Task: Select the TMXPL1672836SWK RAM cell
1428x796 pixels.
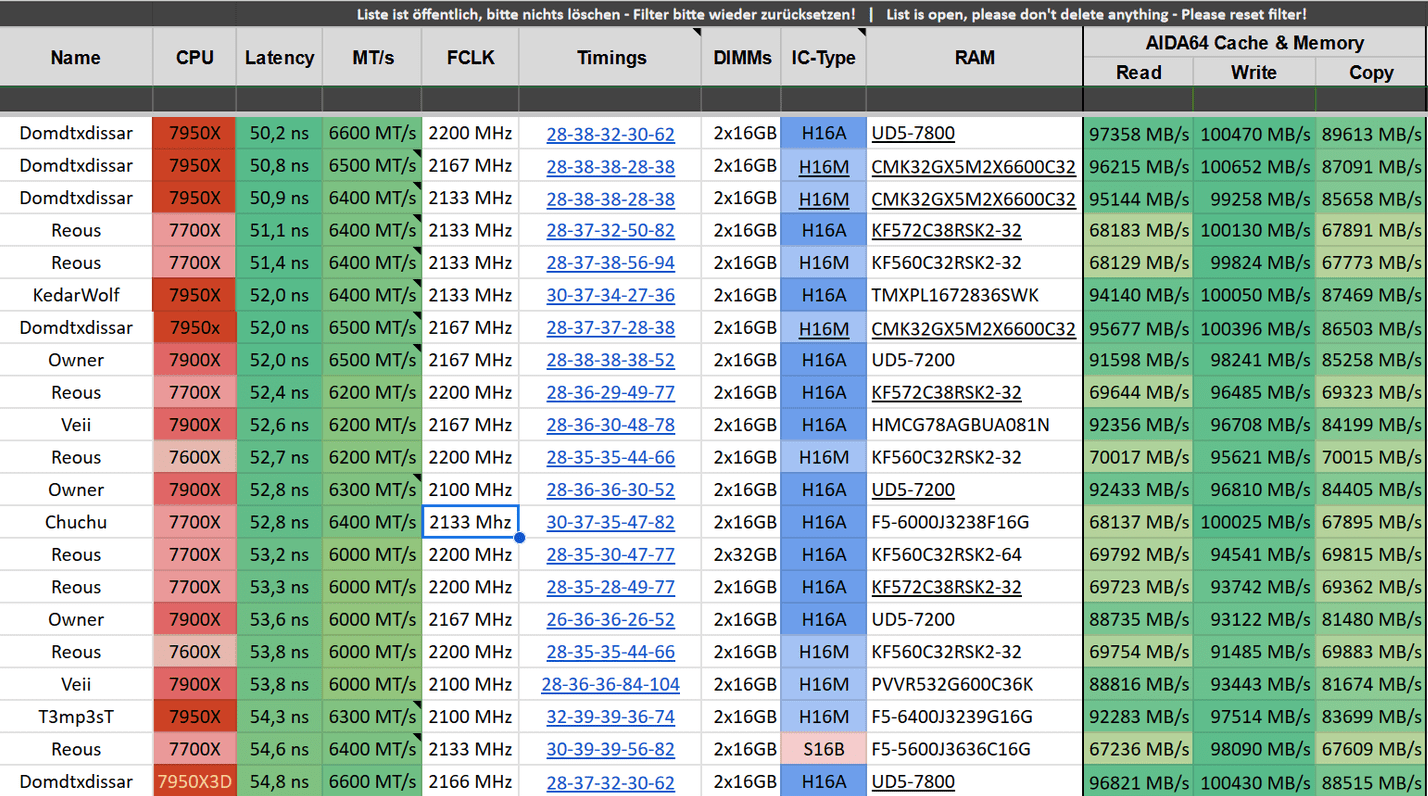Action: pos(974,296)
